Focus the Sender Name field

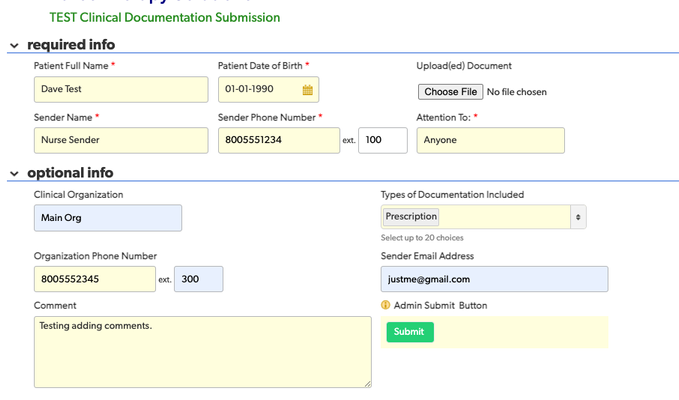point(121,140)
